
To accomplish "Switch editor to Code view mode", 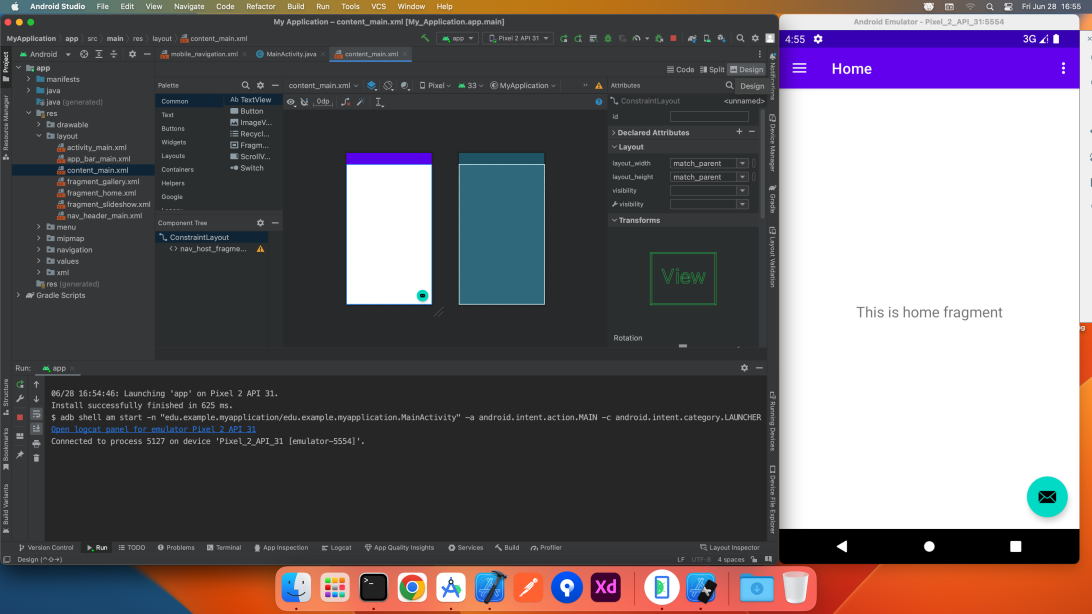I will [x=680, y=70].
